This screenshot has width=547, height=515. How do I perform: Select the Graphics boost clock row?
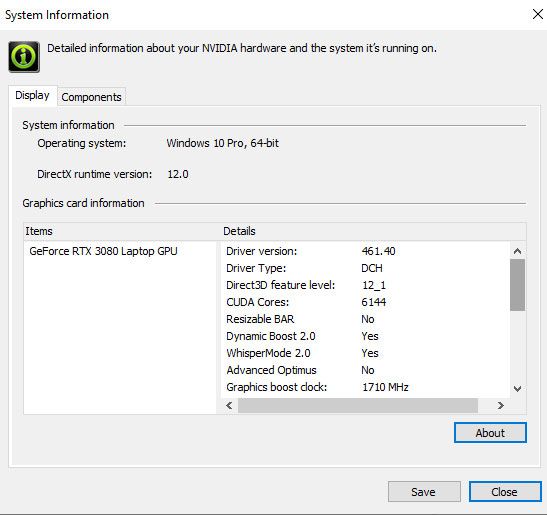point(365,387)
